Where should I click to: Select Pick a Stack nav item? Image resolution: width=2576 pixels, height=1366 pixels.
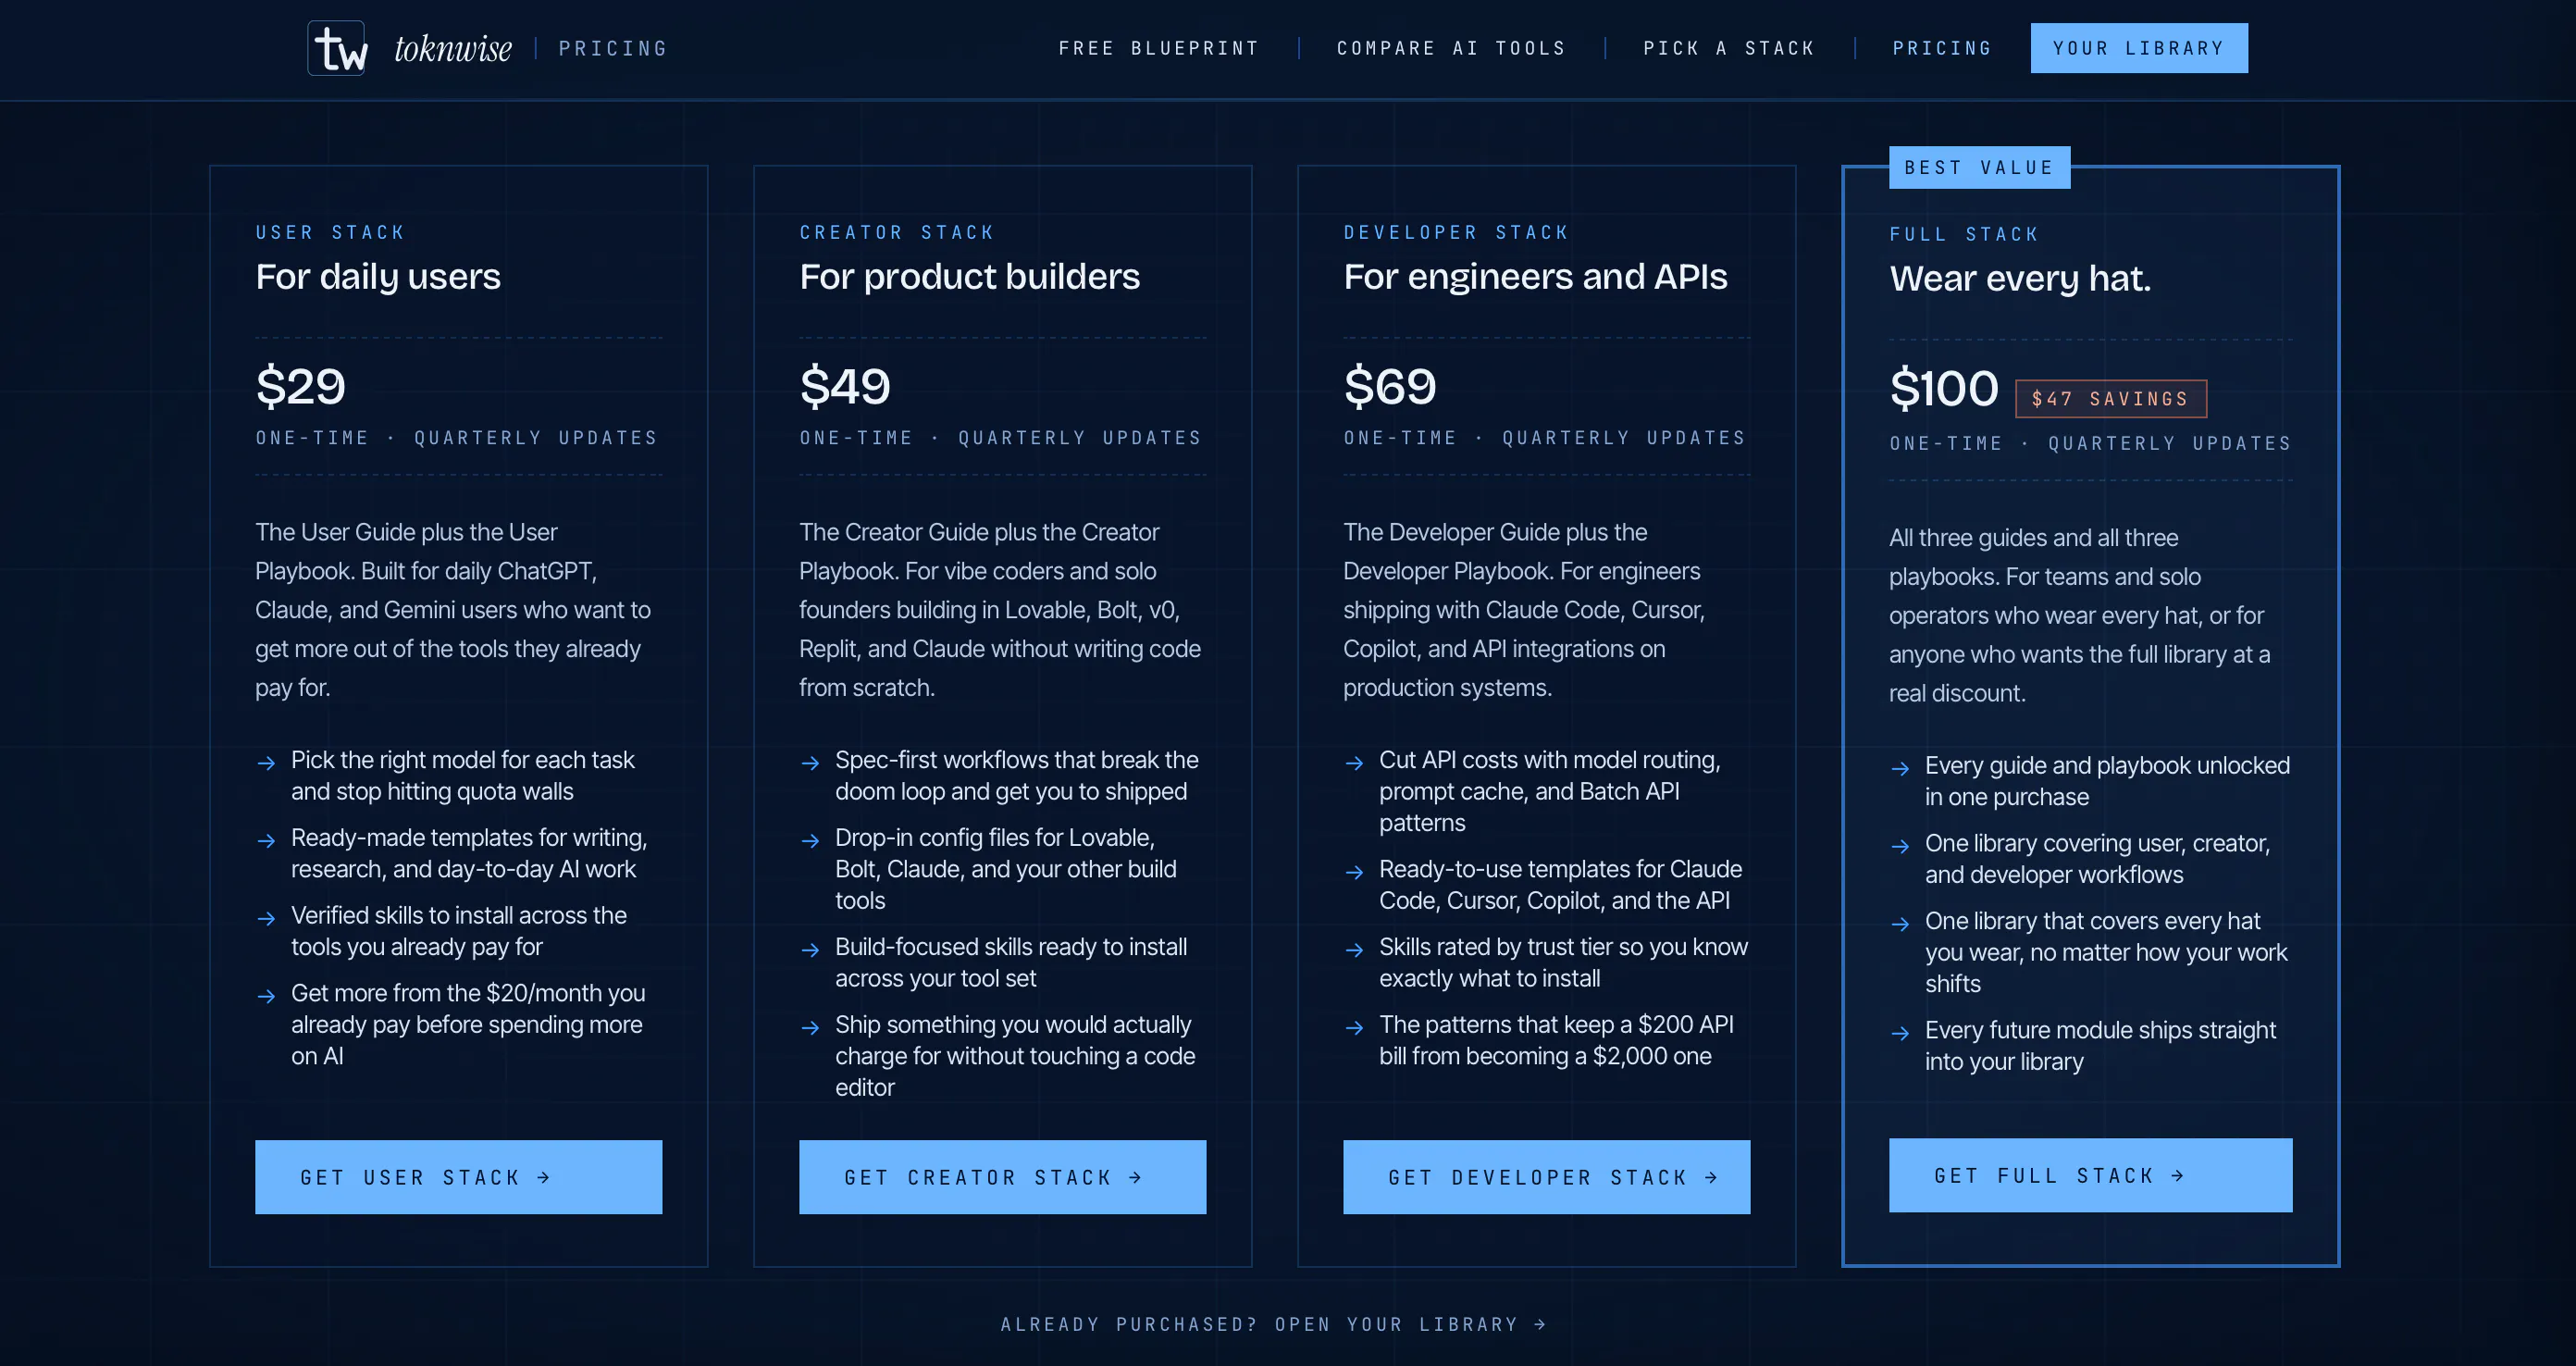pos(1729,48)
